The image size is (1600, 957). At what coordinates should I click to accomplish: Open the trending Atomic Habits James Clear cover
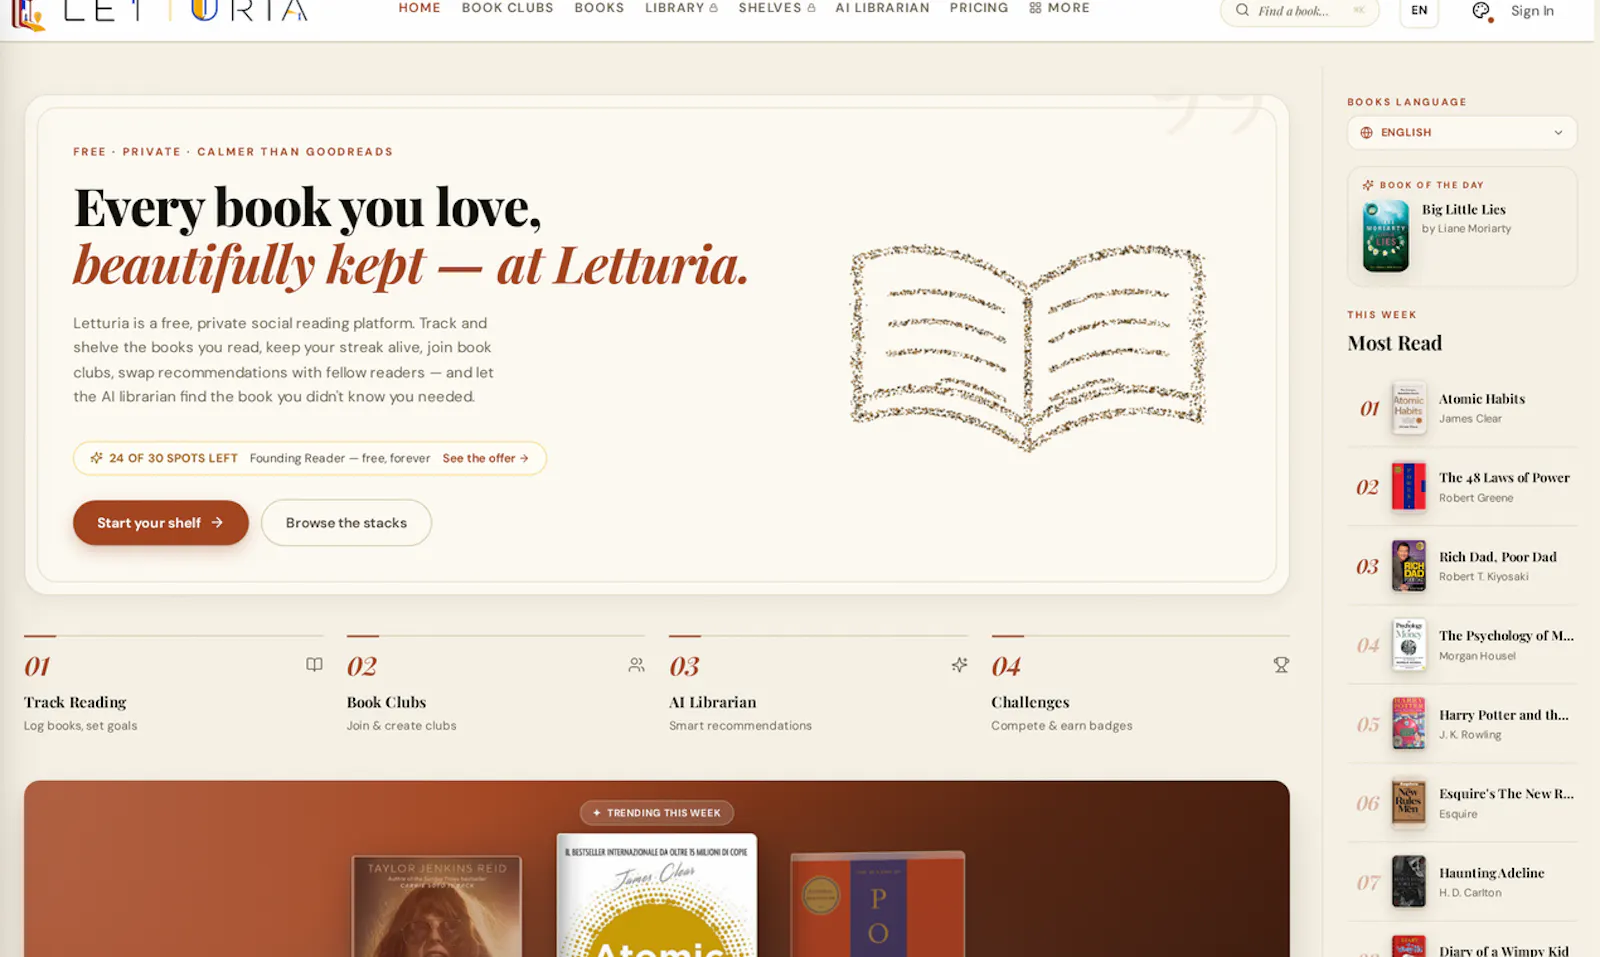[657, 895]
